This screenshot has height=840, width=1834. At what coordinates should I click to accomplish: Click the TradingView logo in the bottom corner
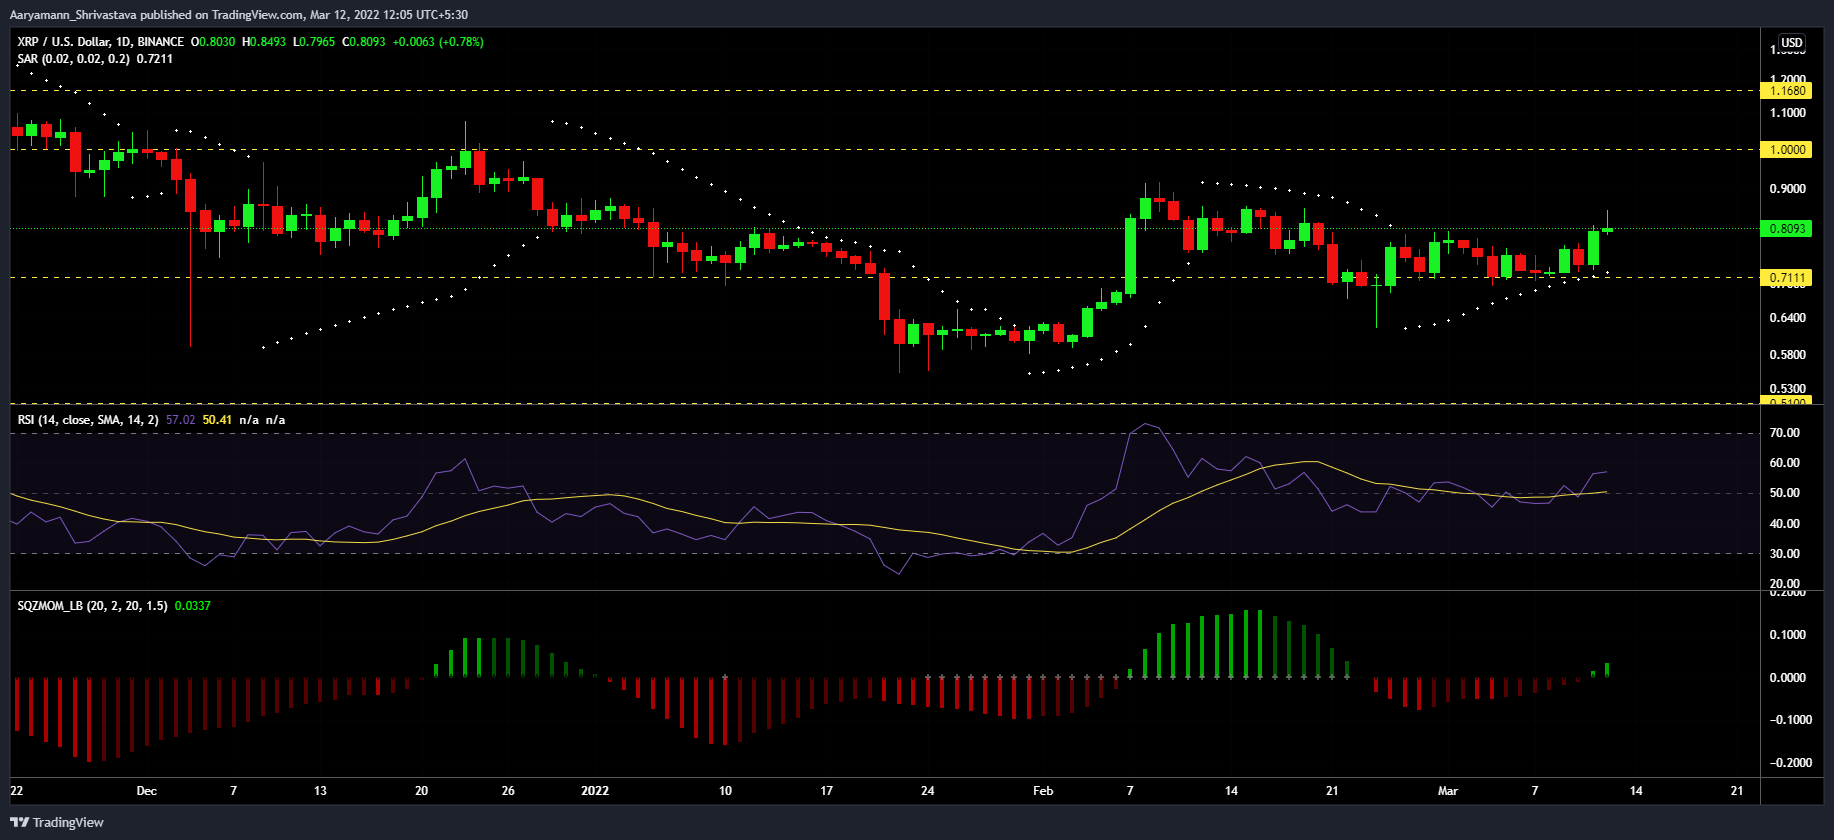click(x=57, y=822)
